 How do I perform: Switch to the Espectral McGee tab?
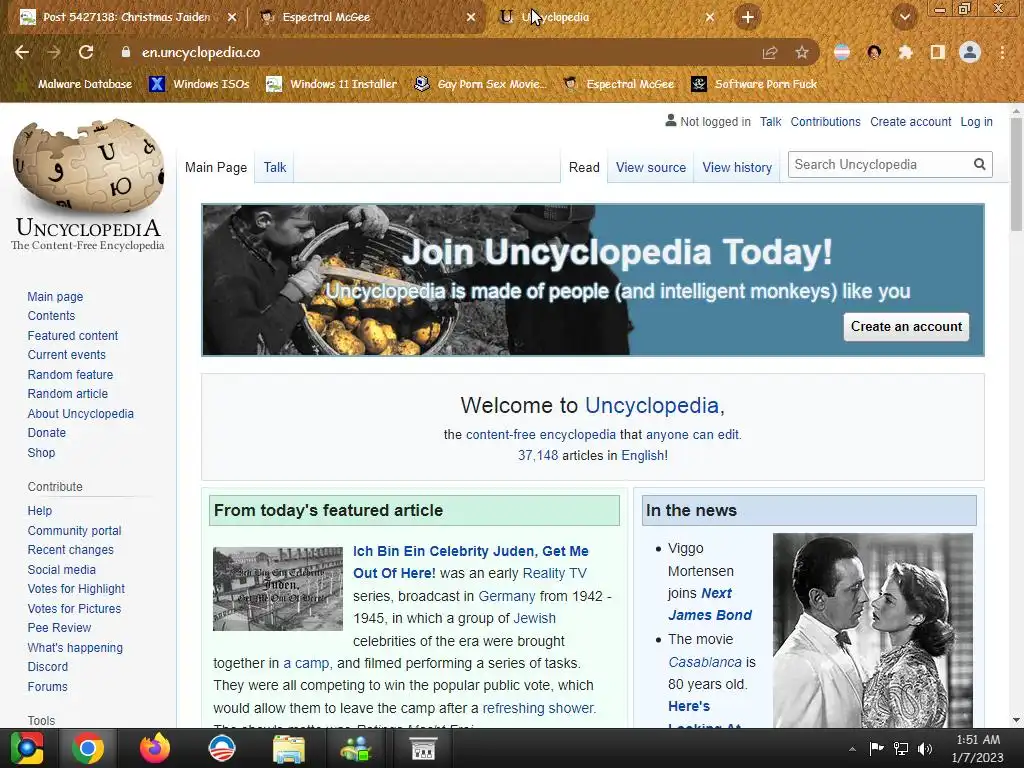(x=367, y=17)
